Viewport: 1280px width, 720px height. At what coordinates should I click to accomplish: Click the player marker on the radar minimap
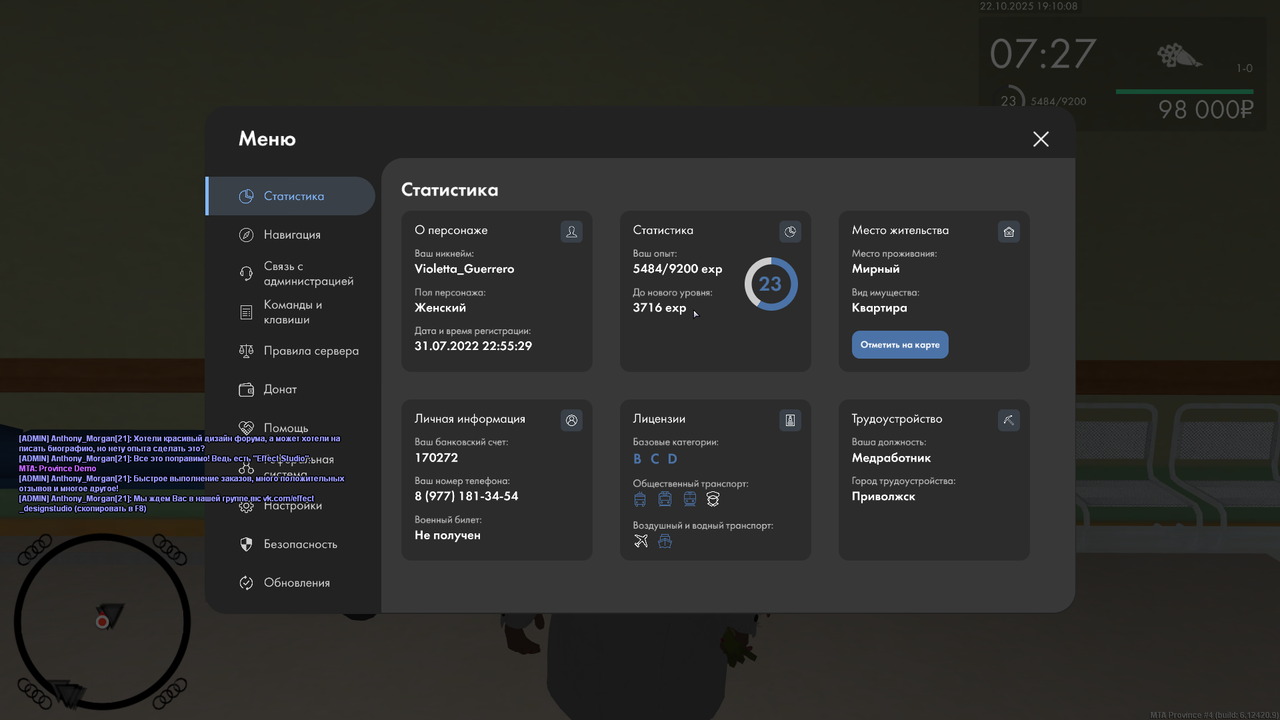click(102, 622)
